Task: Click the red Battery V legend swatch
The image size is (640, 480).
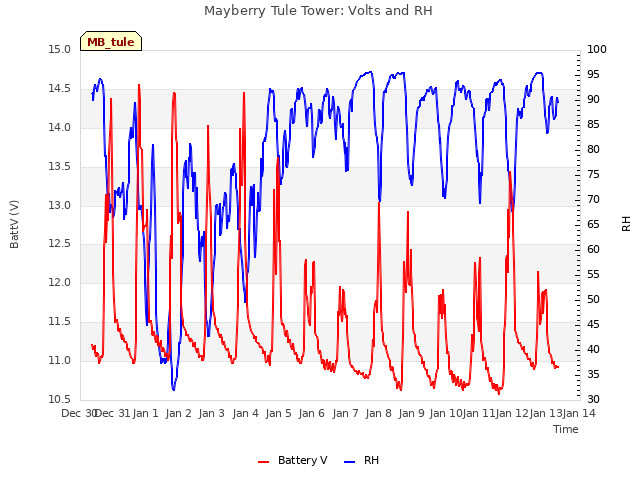Action: (x=264, y=461)
